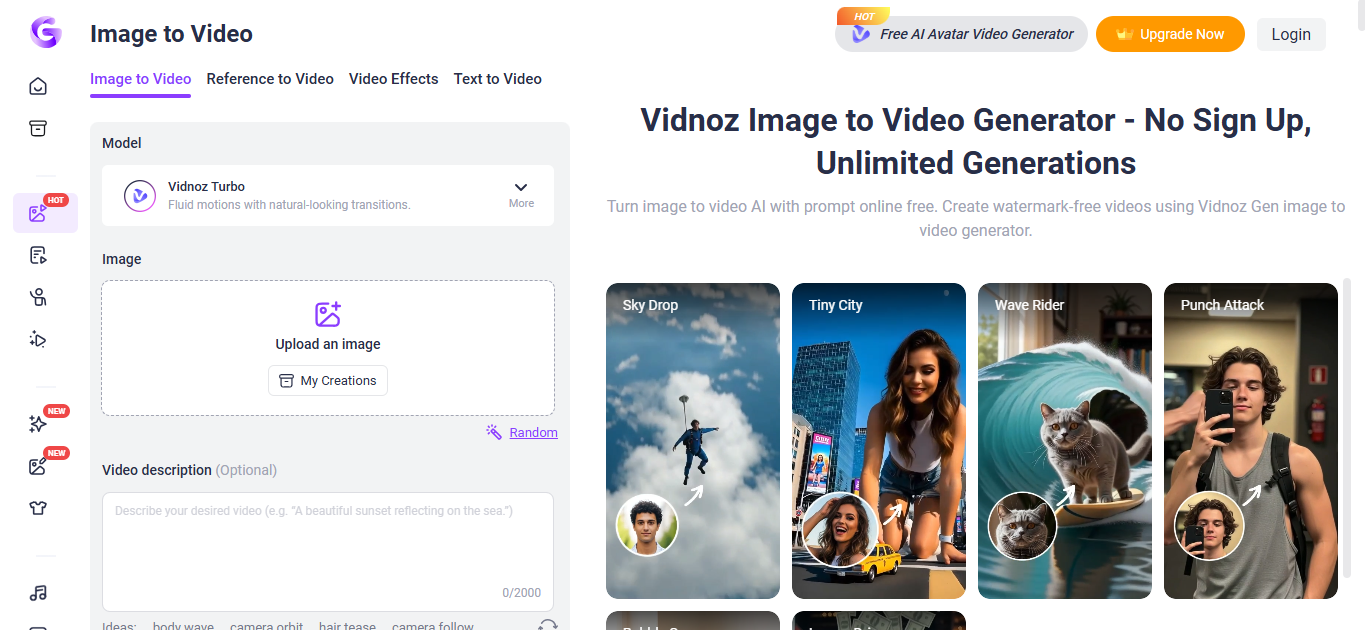This screenshot has height=630, width=1365.
Task: Open the music note sidebar icon
Action: point(38,593)
